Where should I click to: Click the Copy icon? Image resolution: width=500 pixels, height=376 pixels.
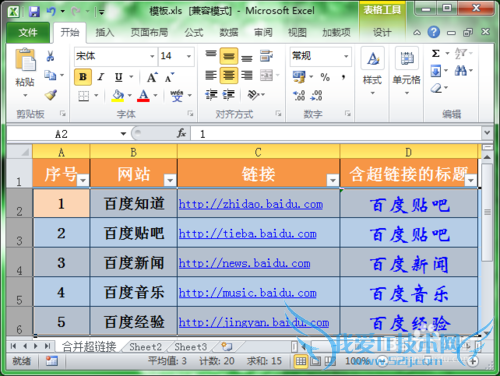[x=50, y=75]
